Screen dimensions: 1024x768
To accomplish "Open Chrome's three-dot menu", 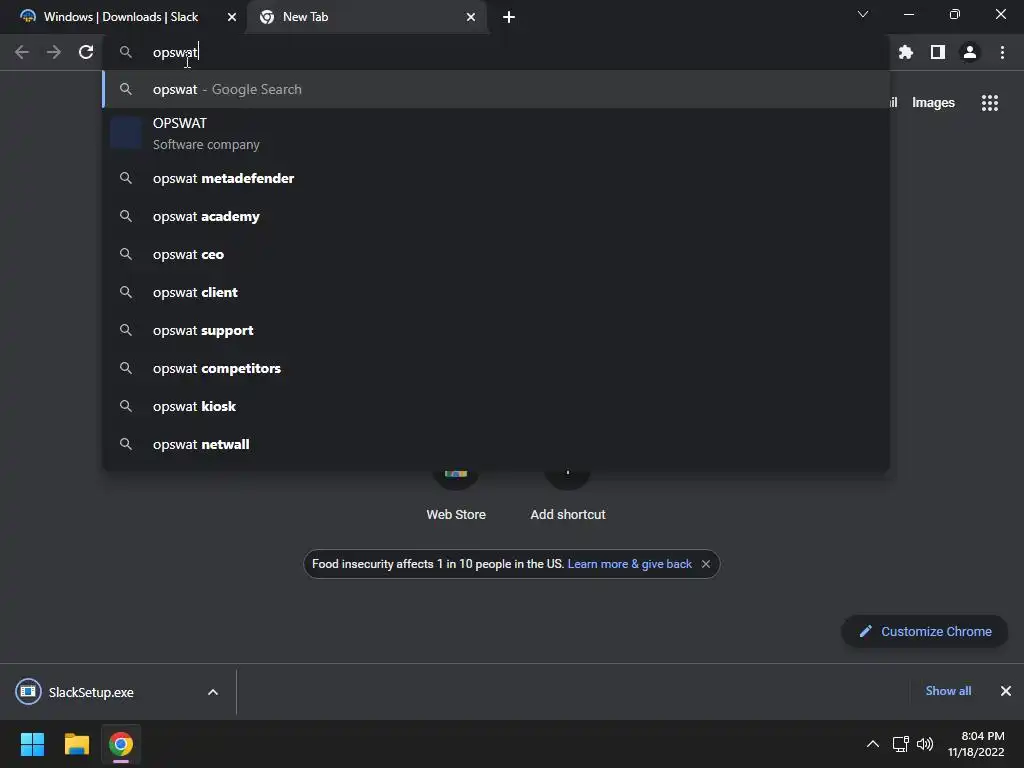I will point(1002,52).
